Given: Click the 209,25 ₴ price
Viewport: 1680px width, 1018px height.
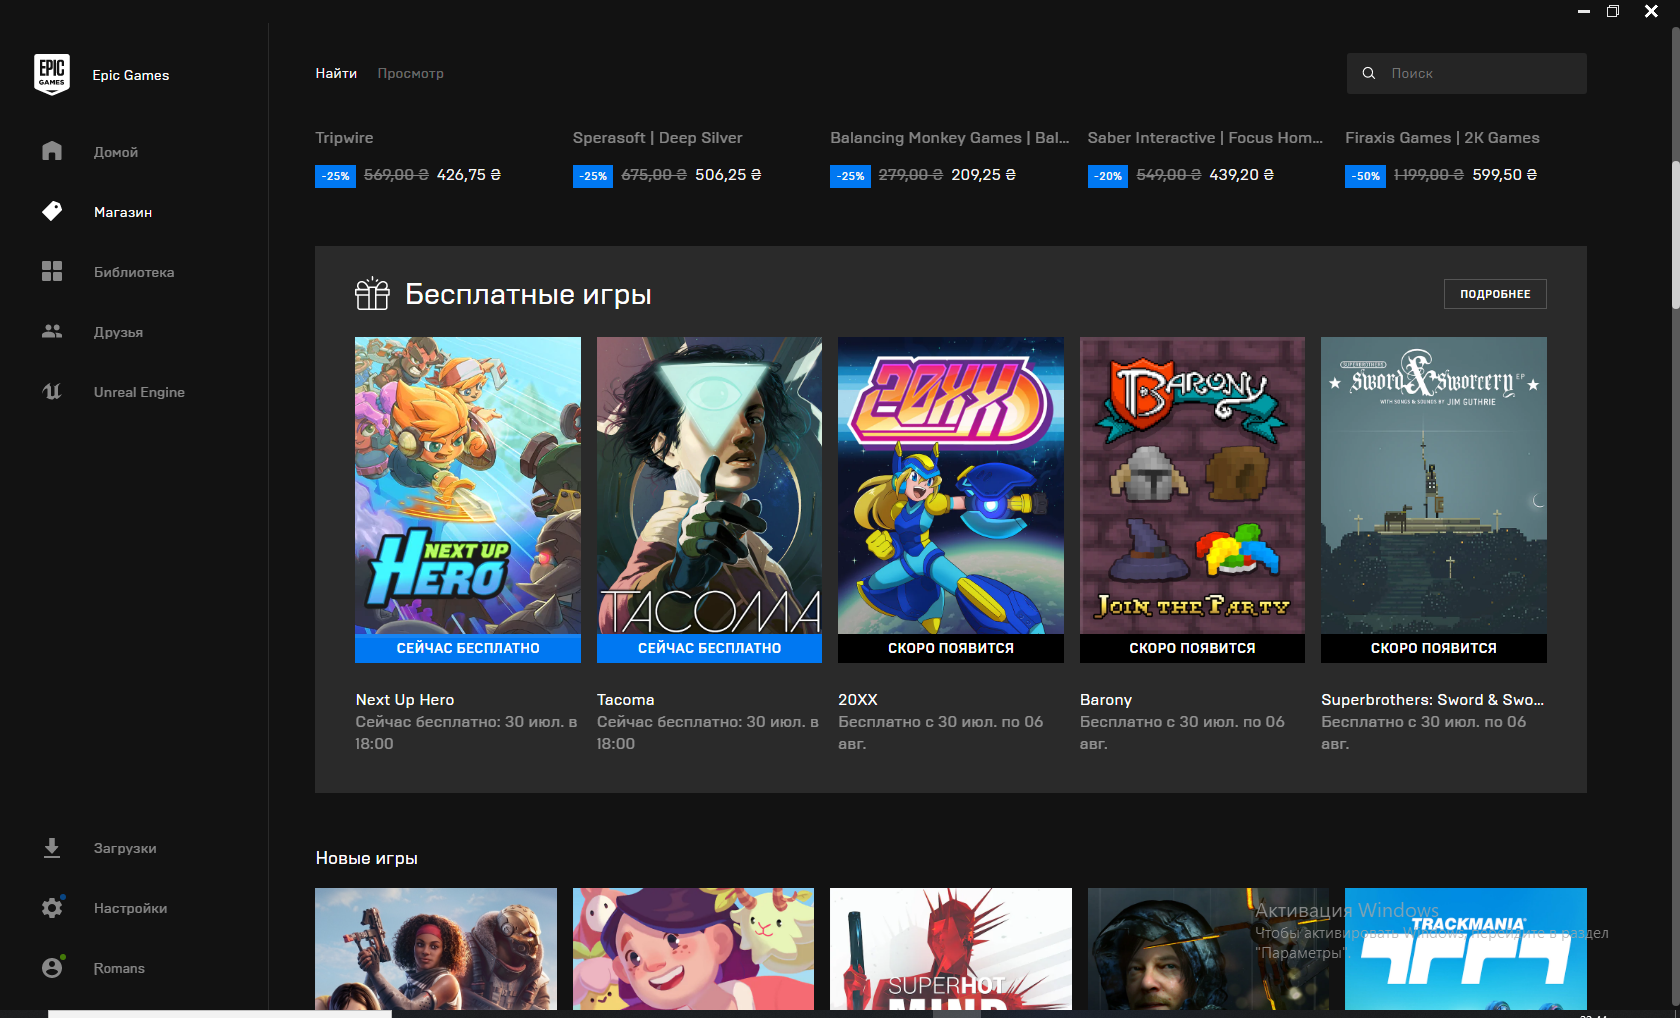Looking at the screenshot, I should [x=984, y=175].
